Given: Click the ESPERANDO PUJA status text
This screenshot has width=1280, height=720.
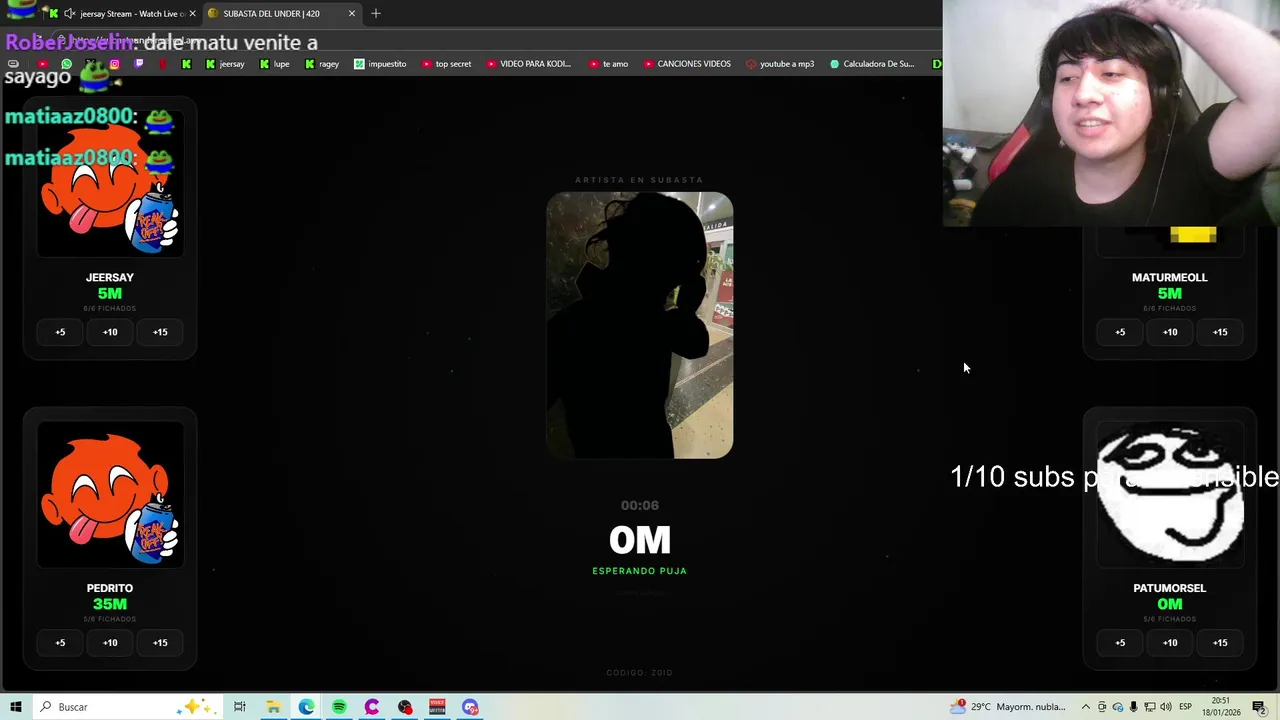Looking at the screenshot, I should click(640, 571).
